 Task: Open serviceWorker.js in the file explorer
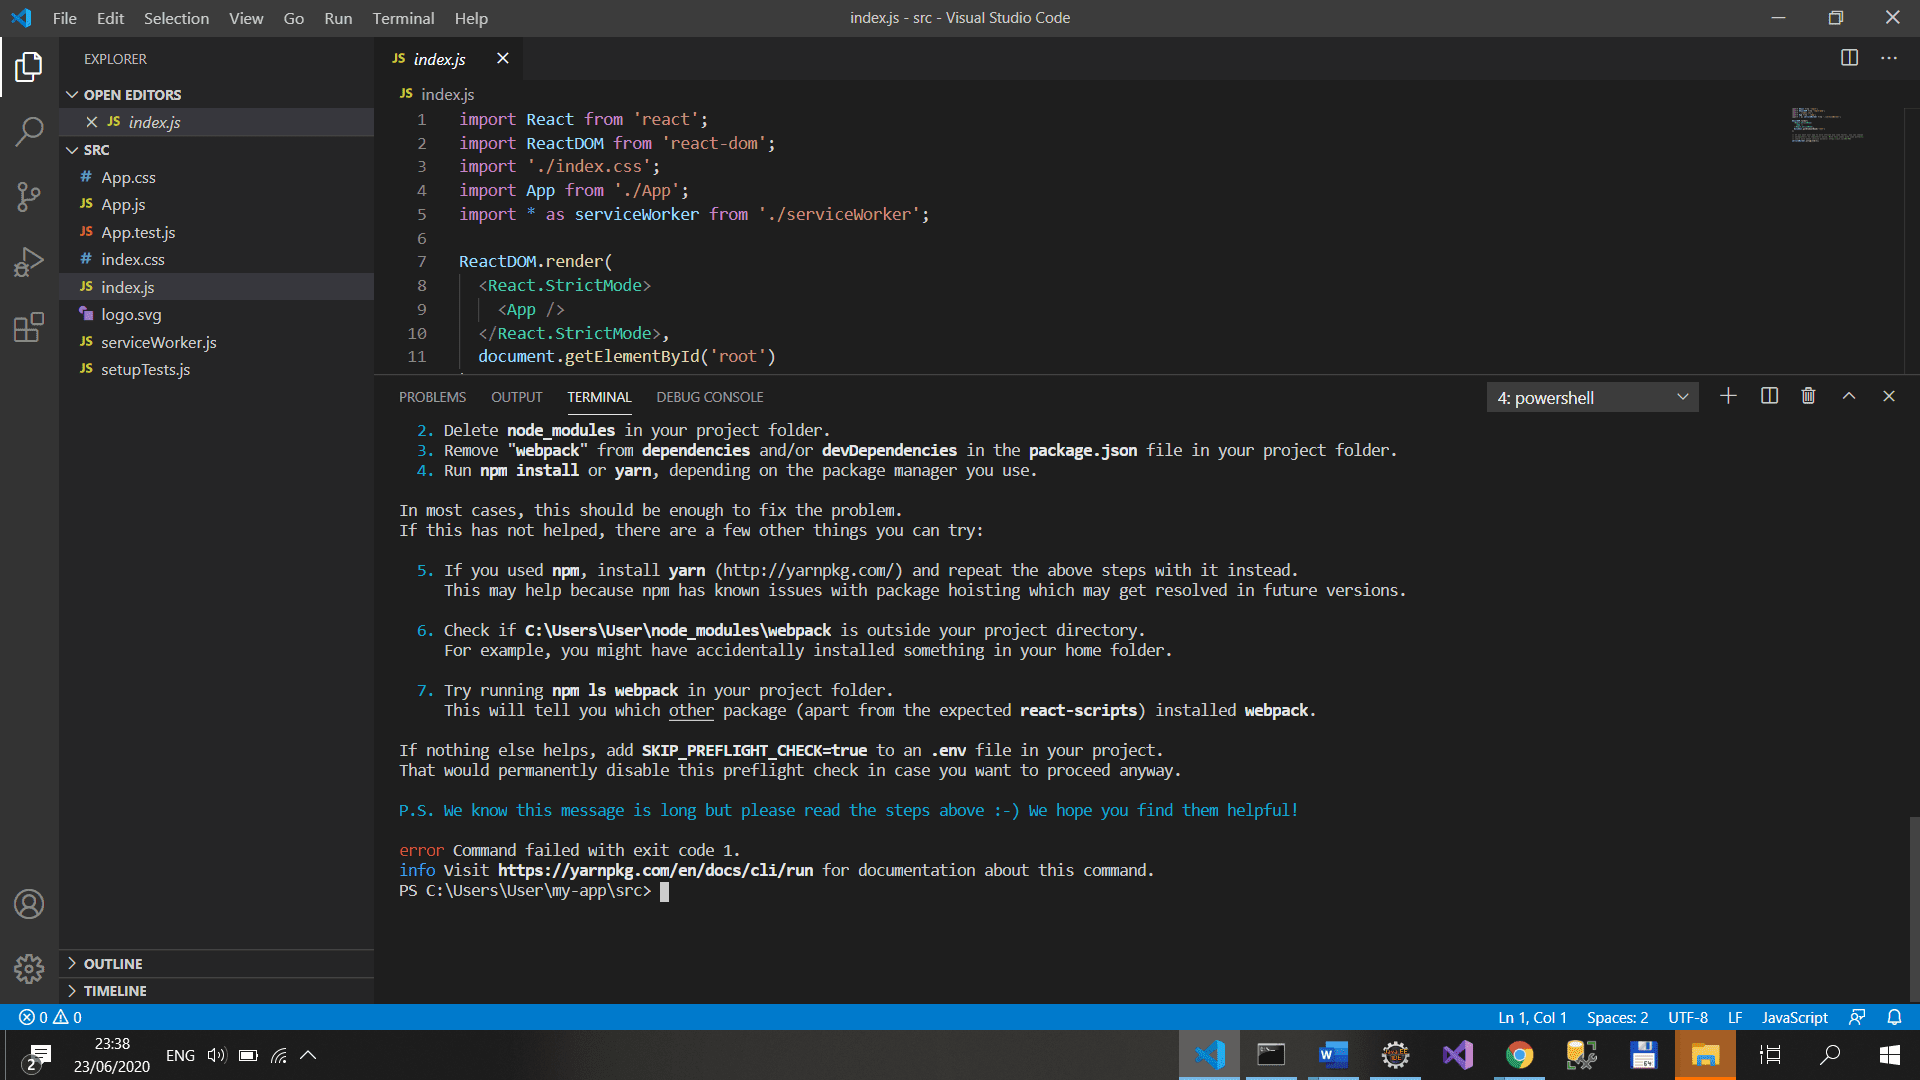[217, 342]
